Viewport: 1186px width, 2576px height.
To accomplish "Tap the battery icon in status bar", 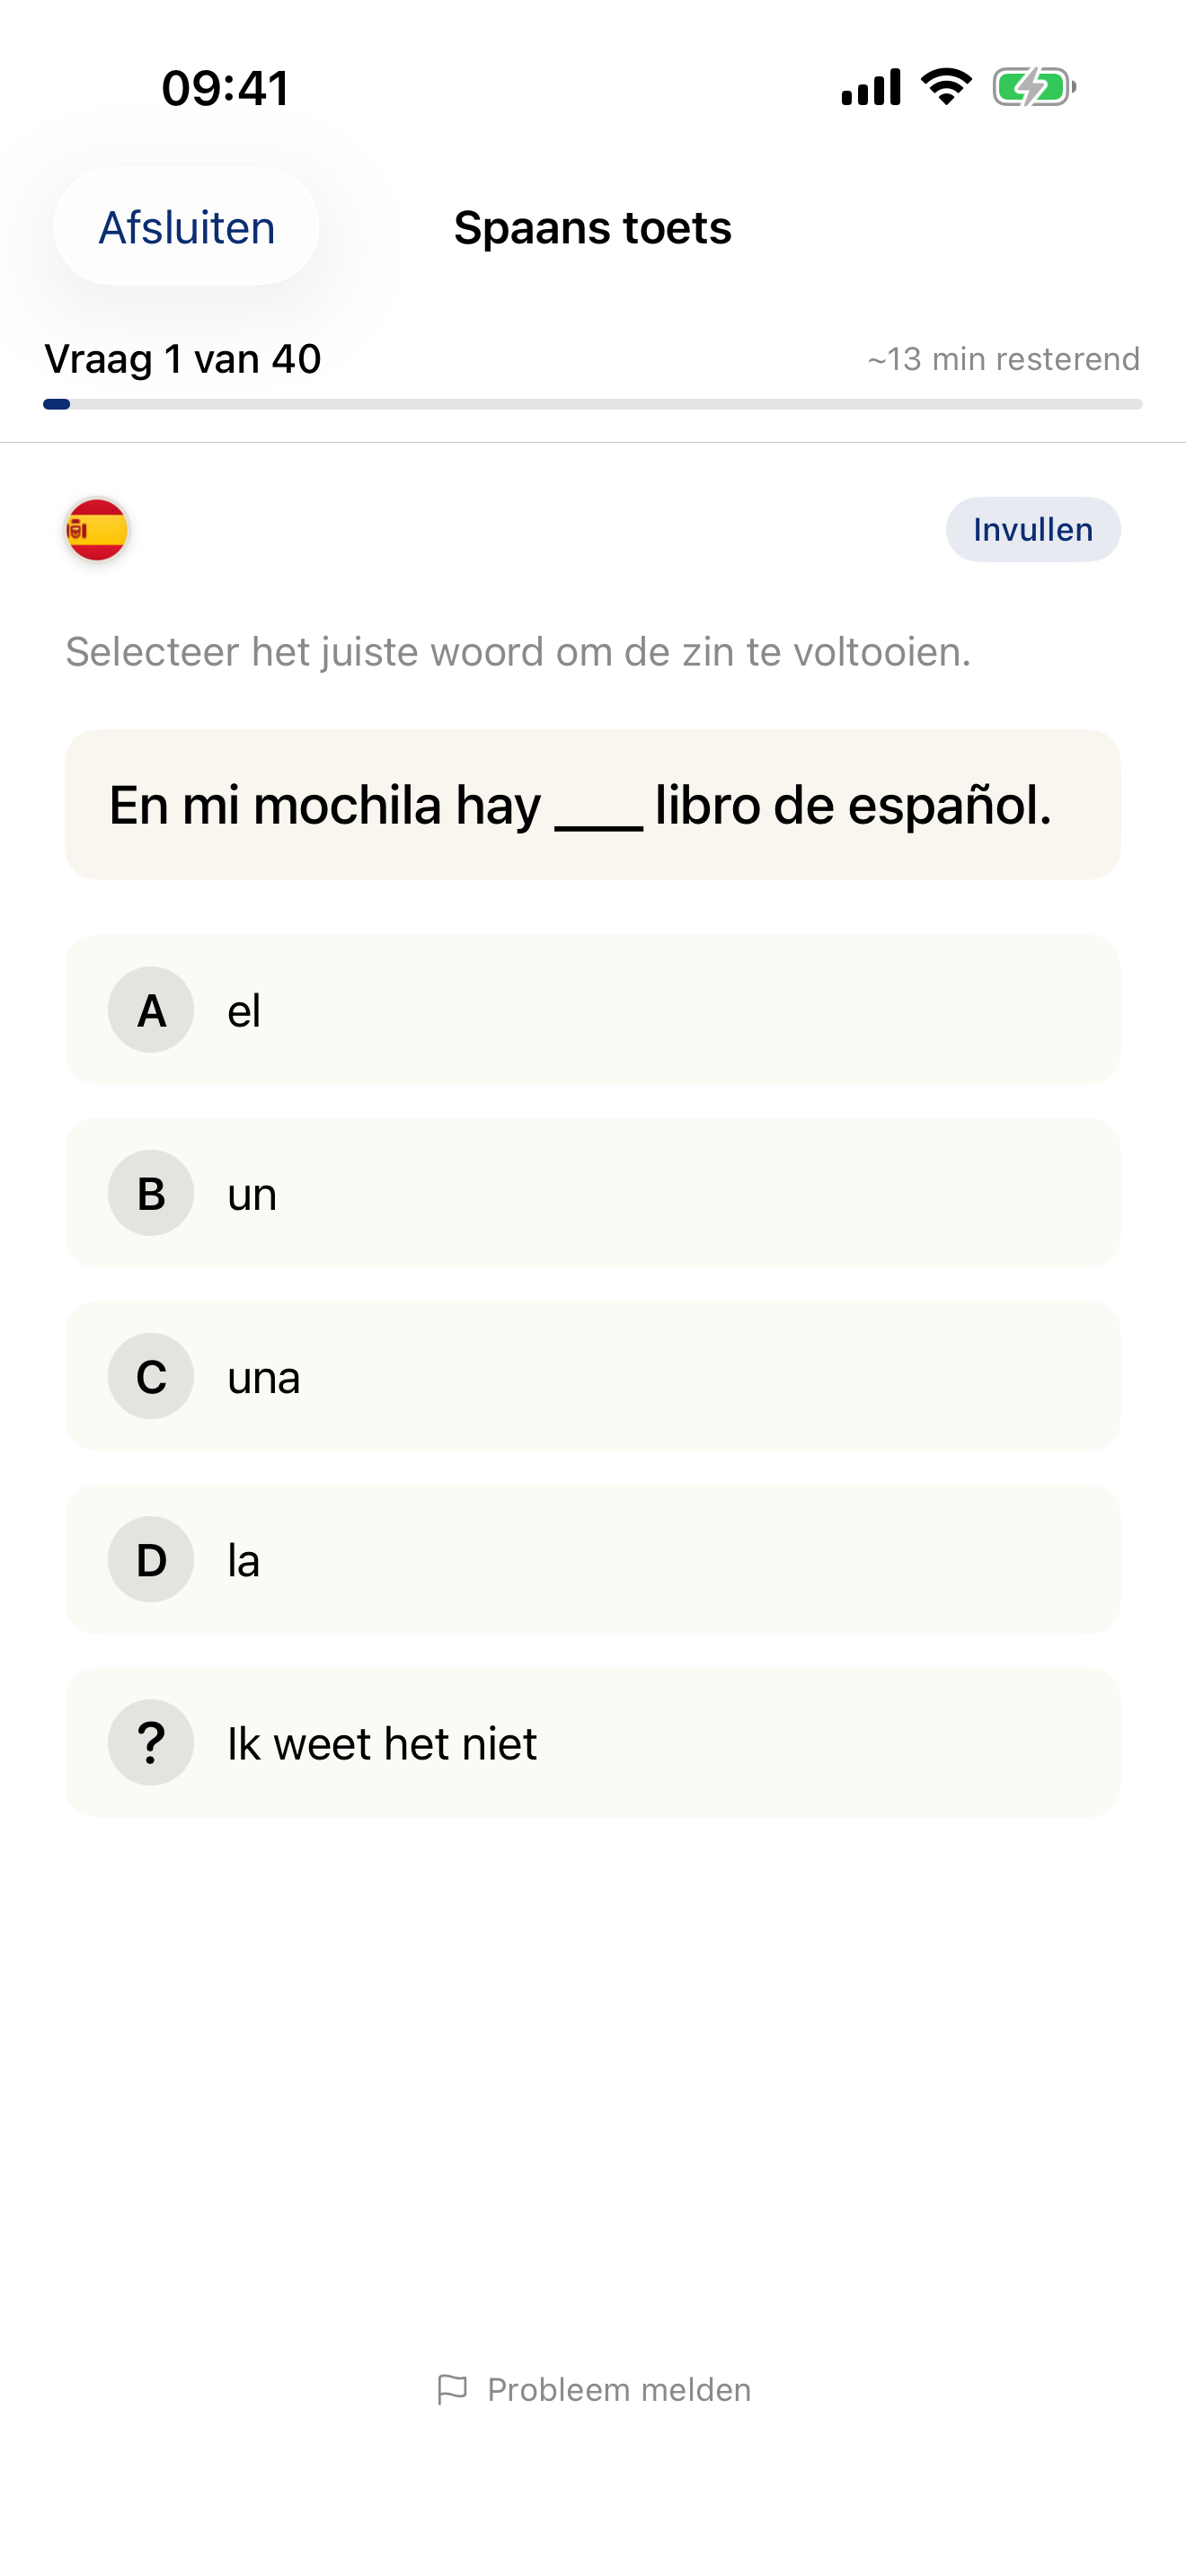I will [1033, 87].
